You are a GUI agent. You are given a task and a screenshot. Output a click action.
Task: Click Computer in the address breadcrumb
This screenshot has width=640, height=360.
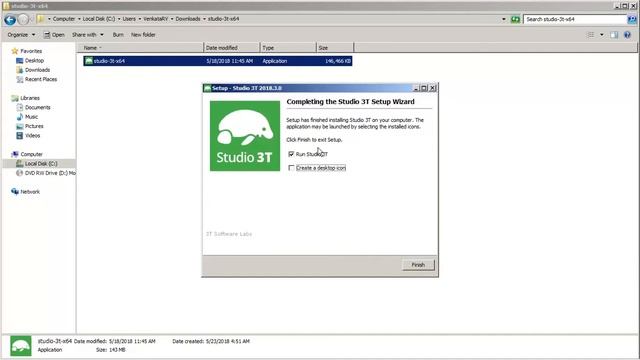tap(64, 19)
